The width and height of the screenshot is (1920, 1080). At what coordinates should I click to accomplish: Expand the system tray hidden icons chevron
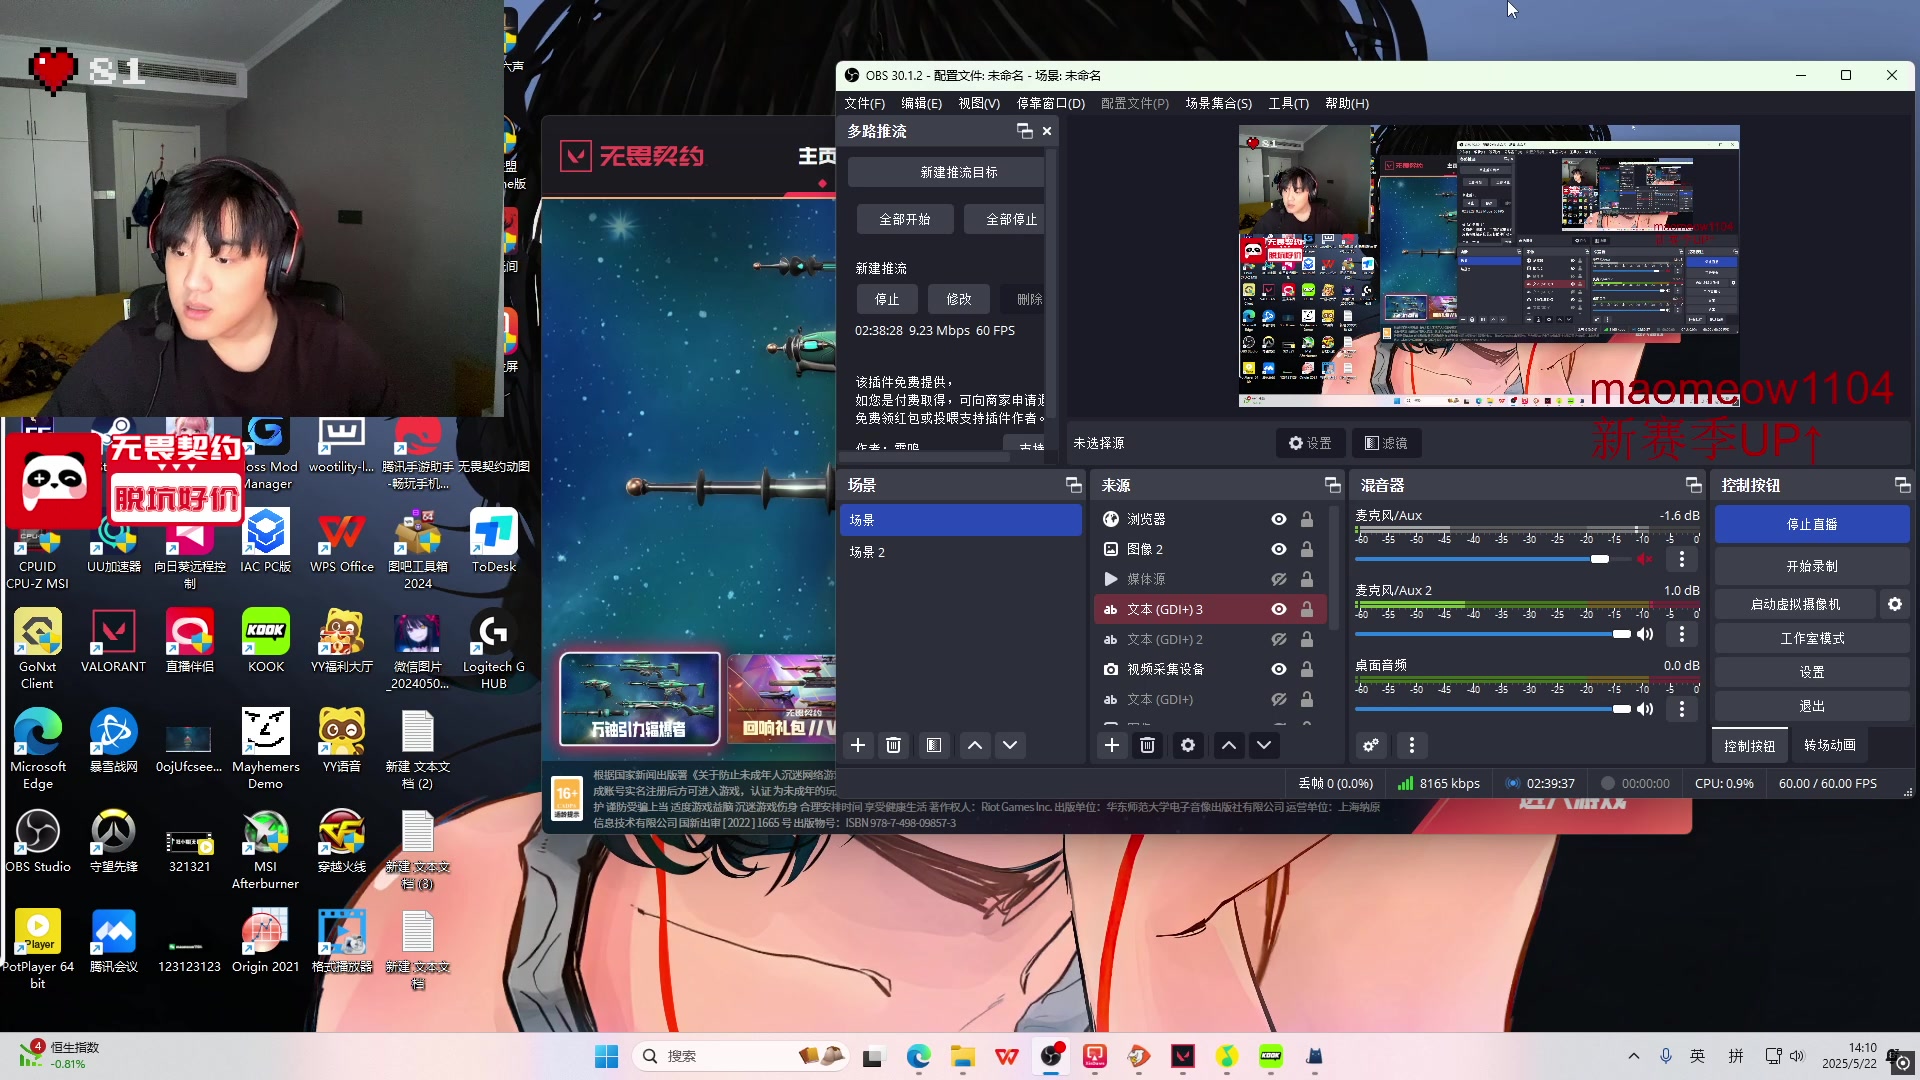1634,1056
